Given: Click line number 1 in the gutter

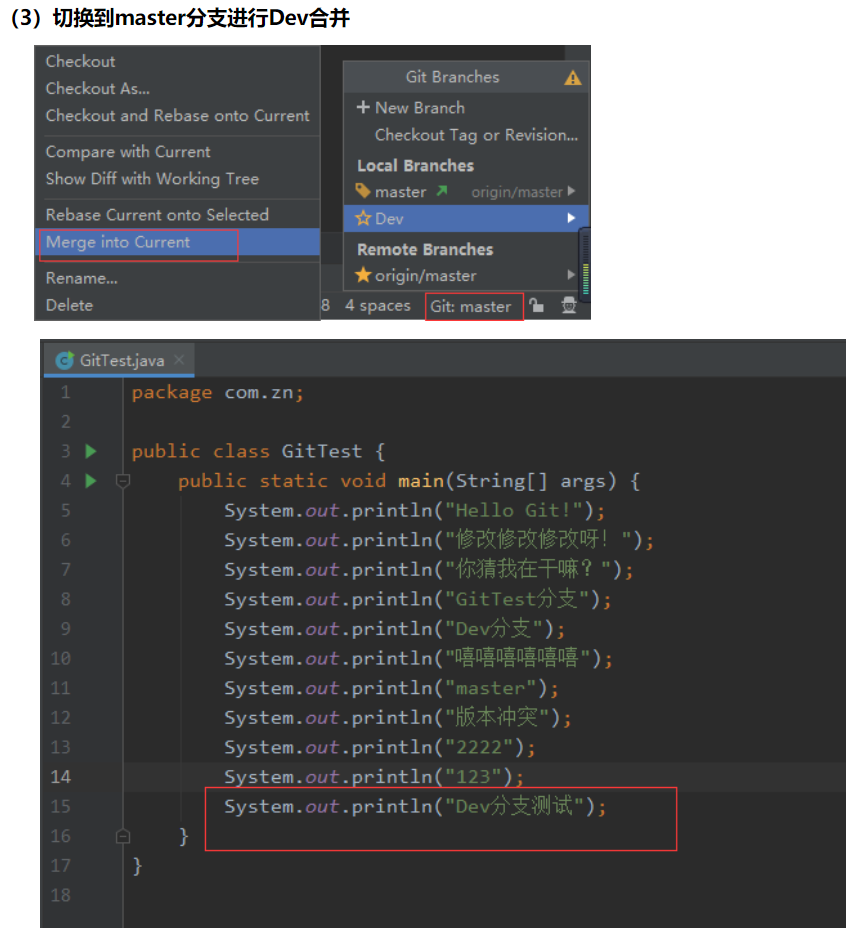Looking at the screenshot, I should click(x=65, y=392).
